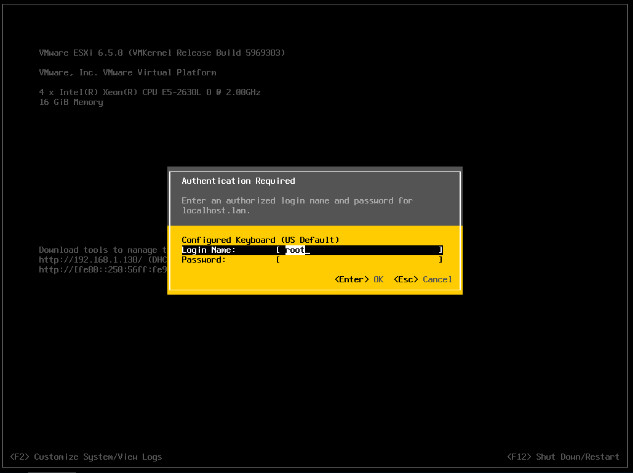
Task: Click <F12> Shut Down/Restart
Action: pos(563,457)
